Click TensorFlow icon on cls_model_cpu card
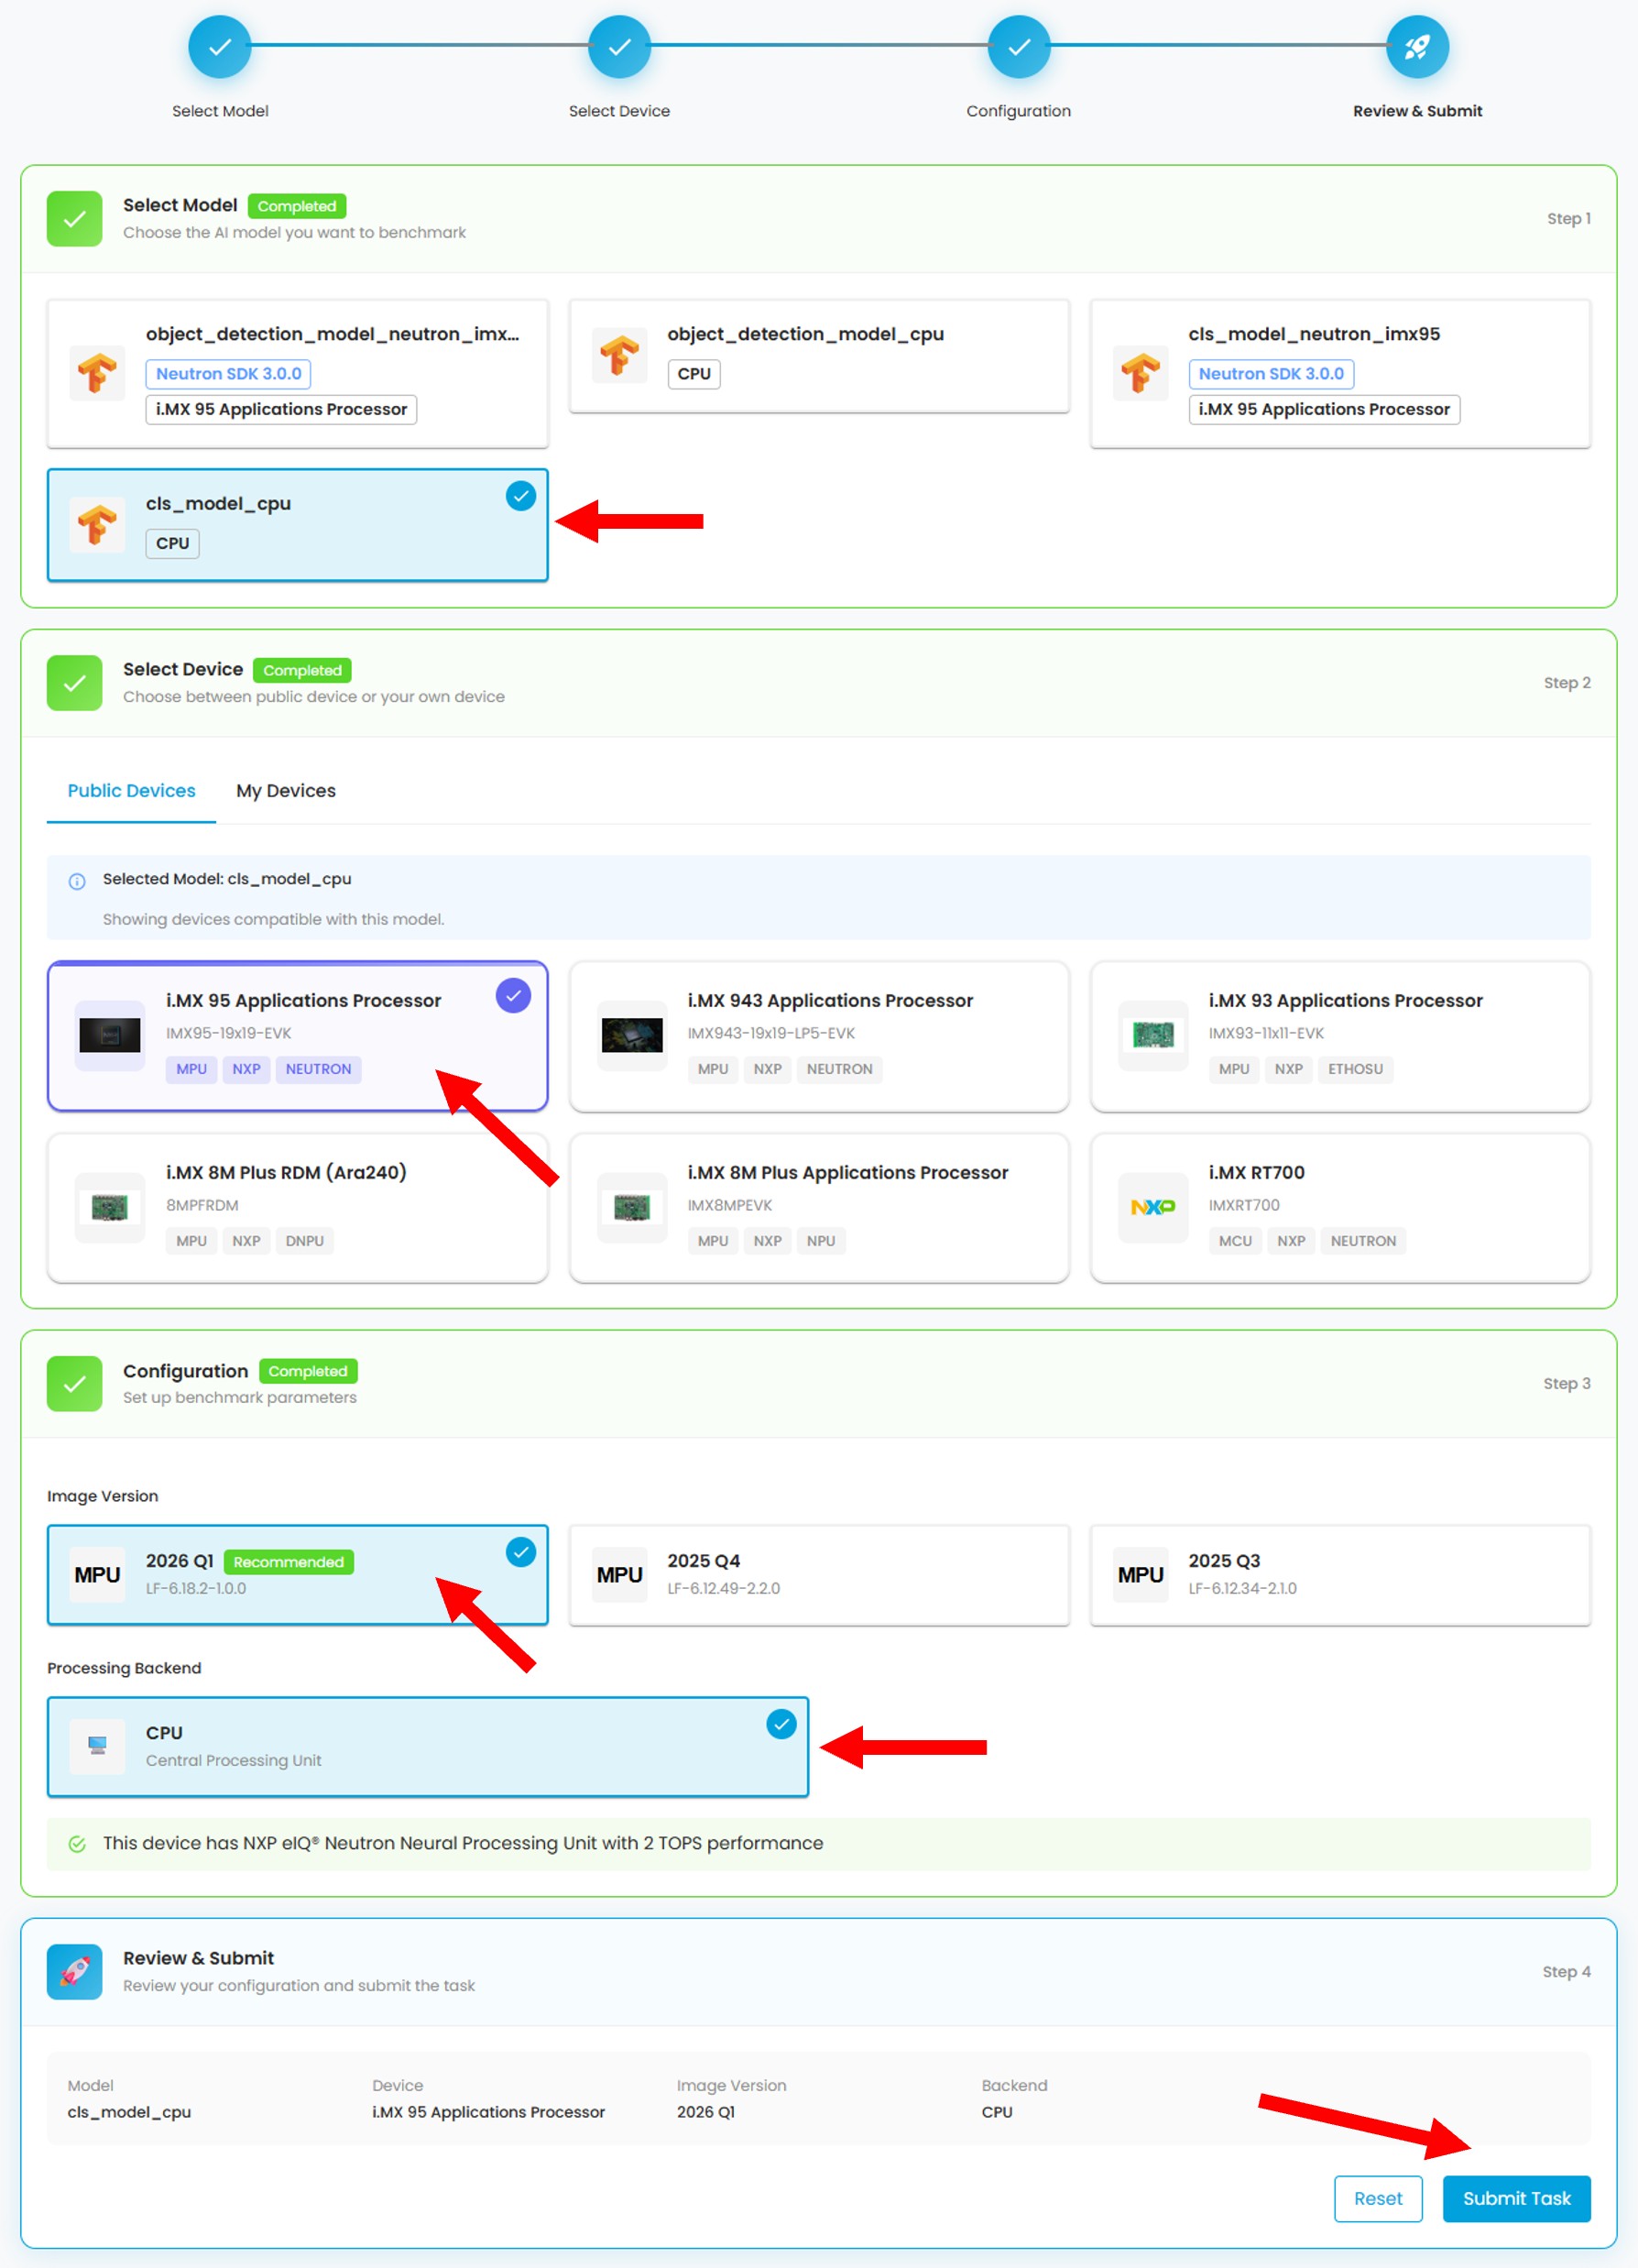This screenshot has height=2268, width=1638. 97,525
